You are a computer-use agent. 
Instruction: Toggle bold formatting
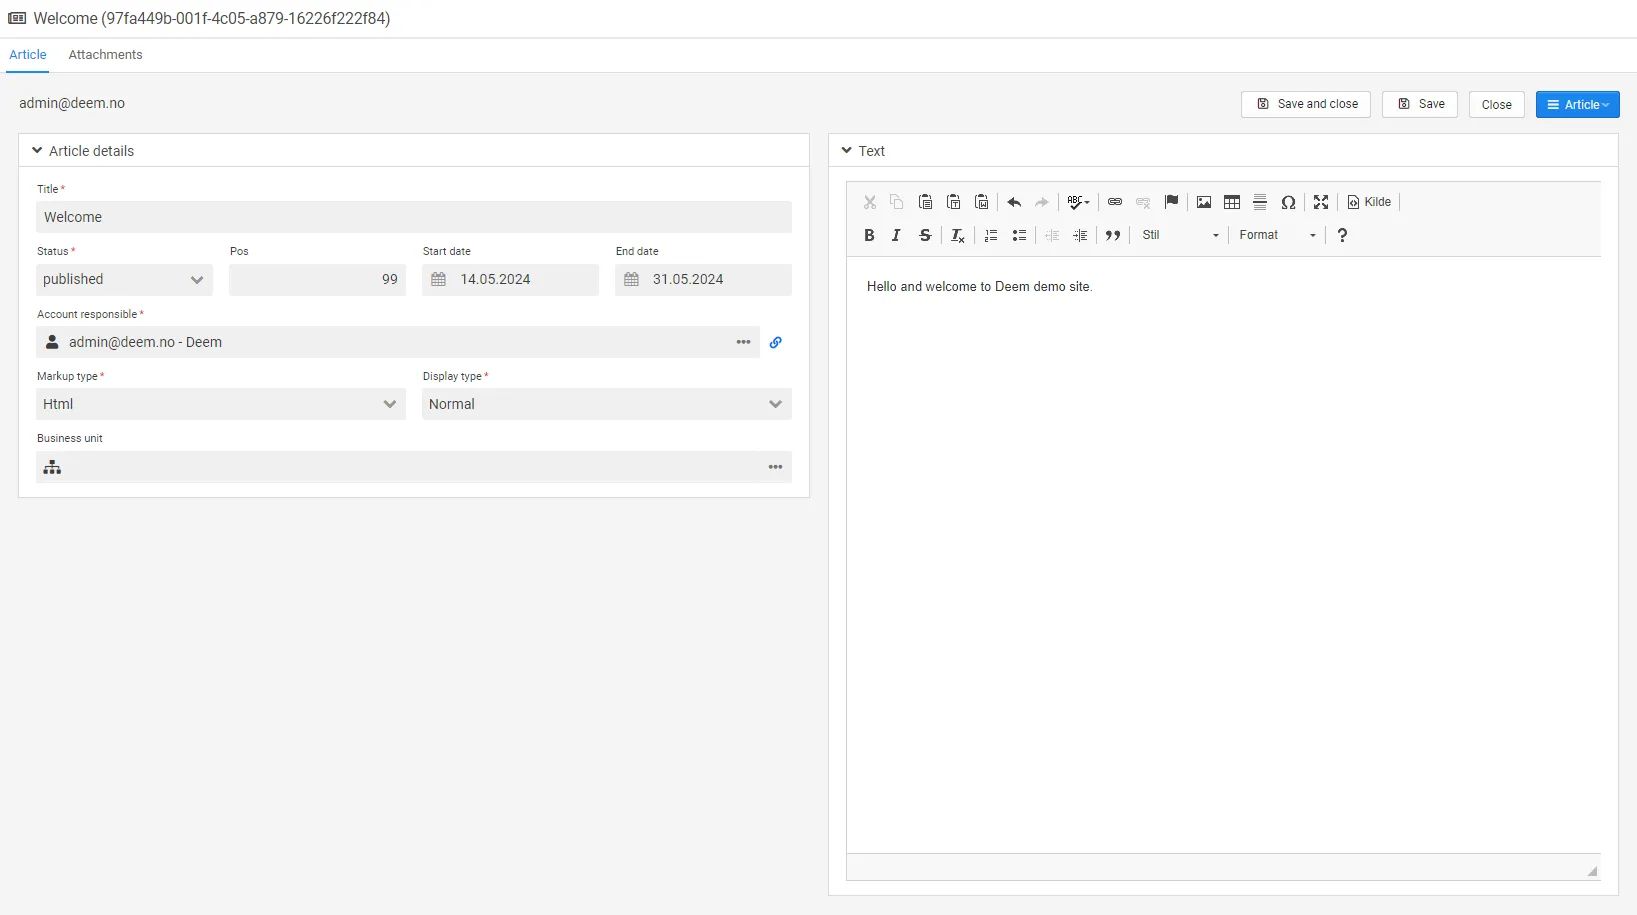coord(869,235)
